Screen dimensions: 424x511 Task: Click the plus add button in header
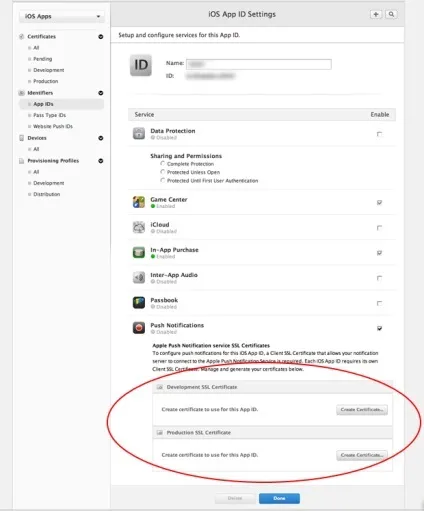pyautogui.click(x=376, y=14)
